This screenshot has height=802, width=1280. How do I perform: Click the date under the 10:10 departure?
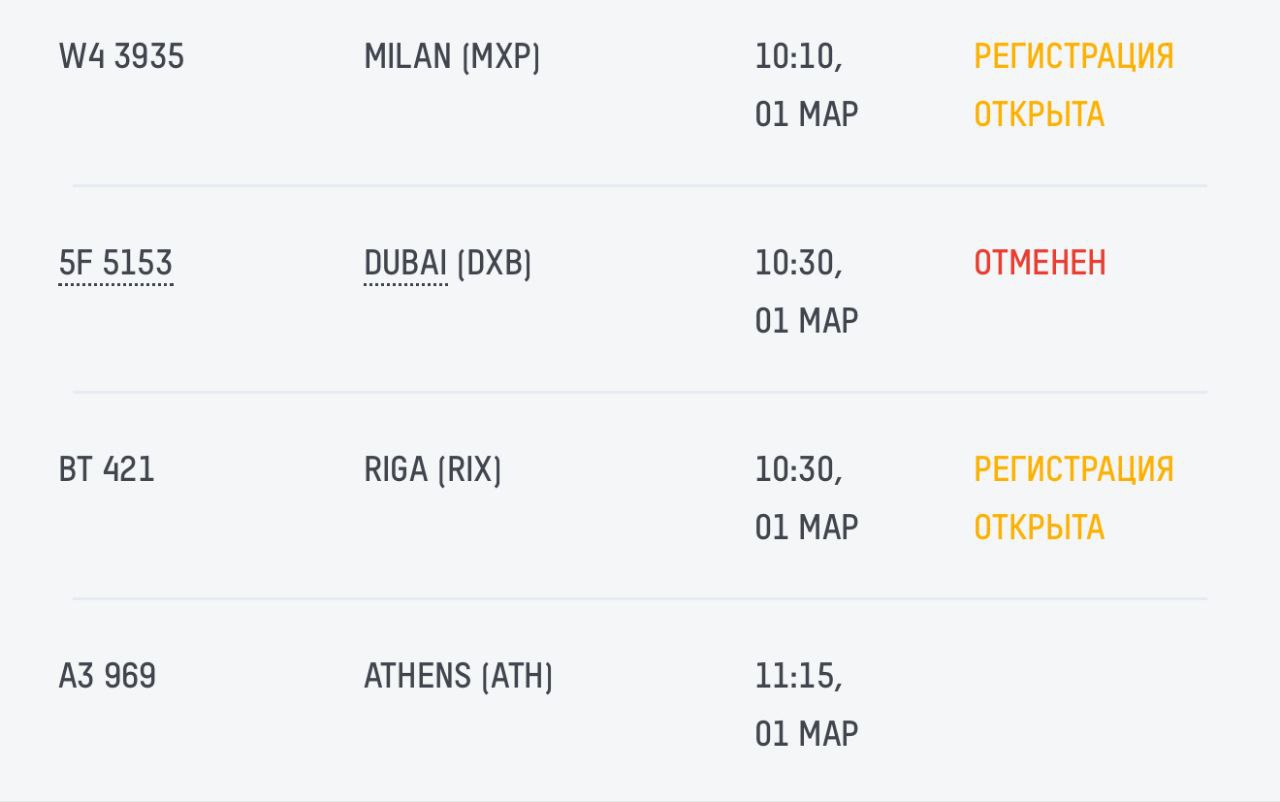pyautogui.click(x=806, y=114)
